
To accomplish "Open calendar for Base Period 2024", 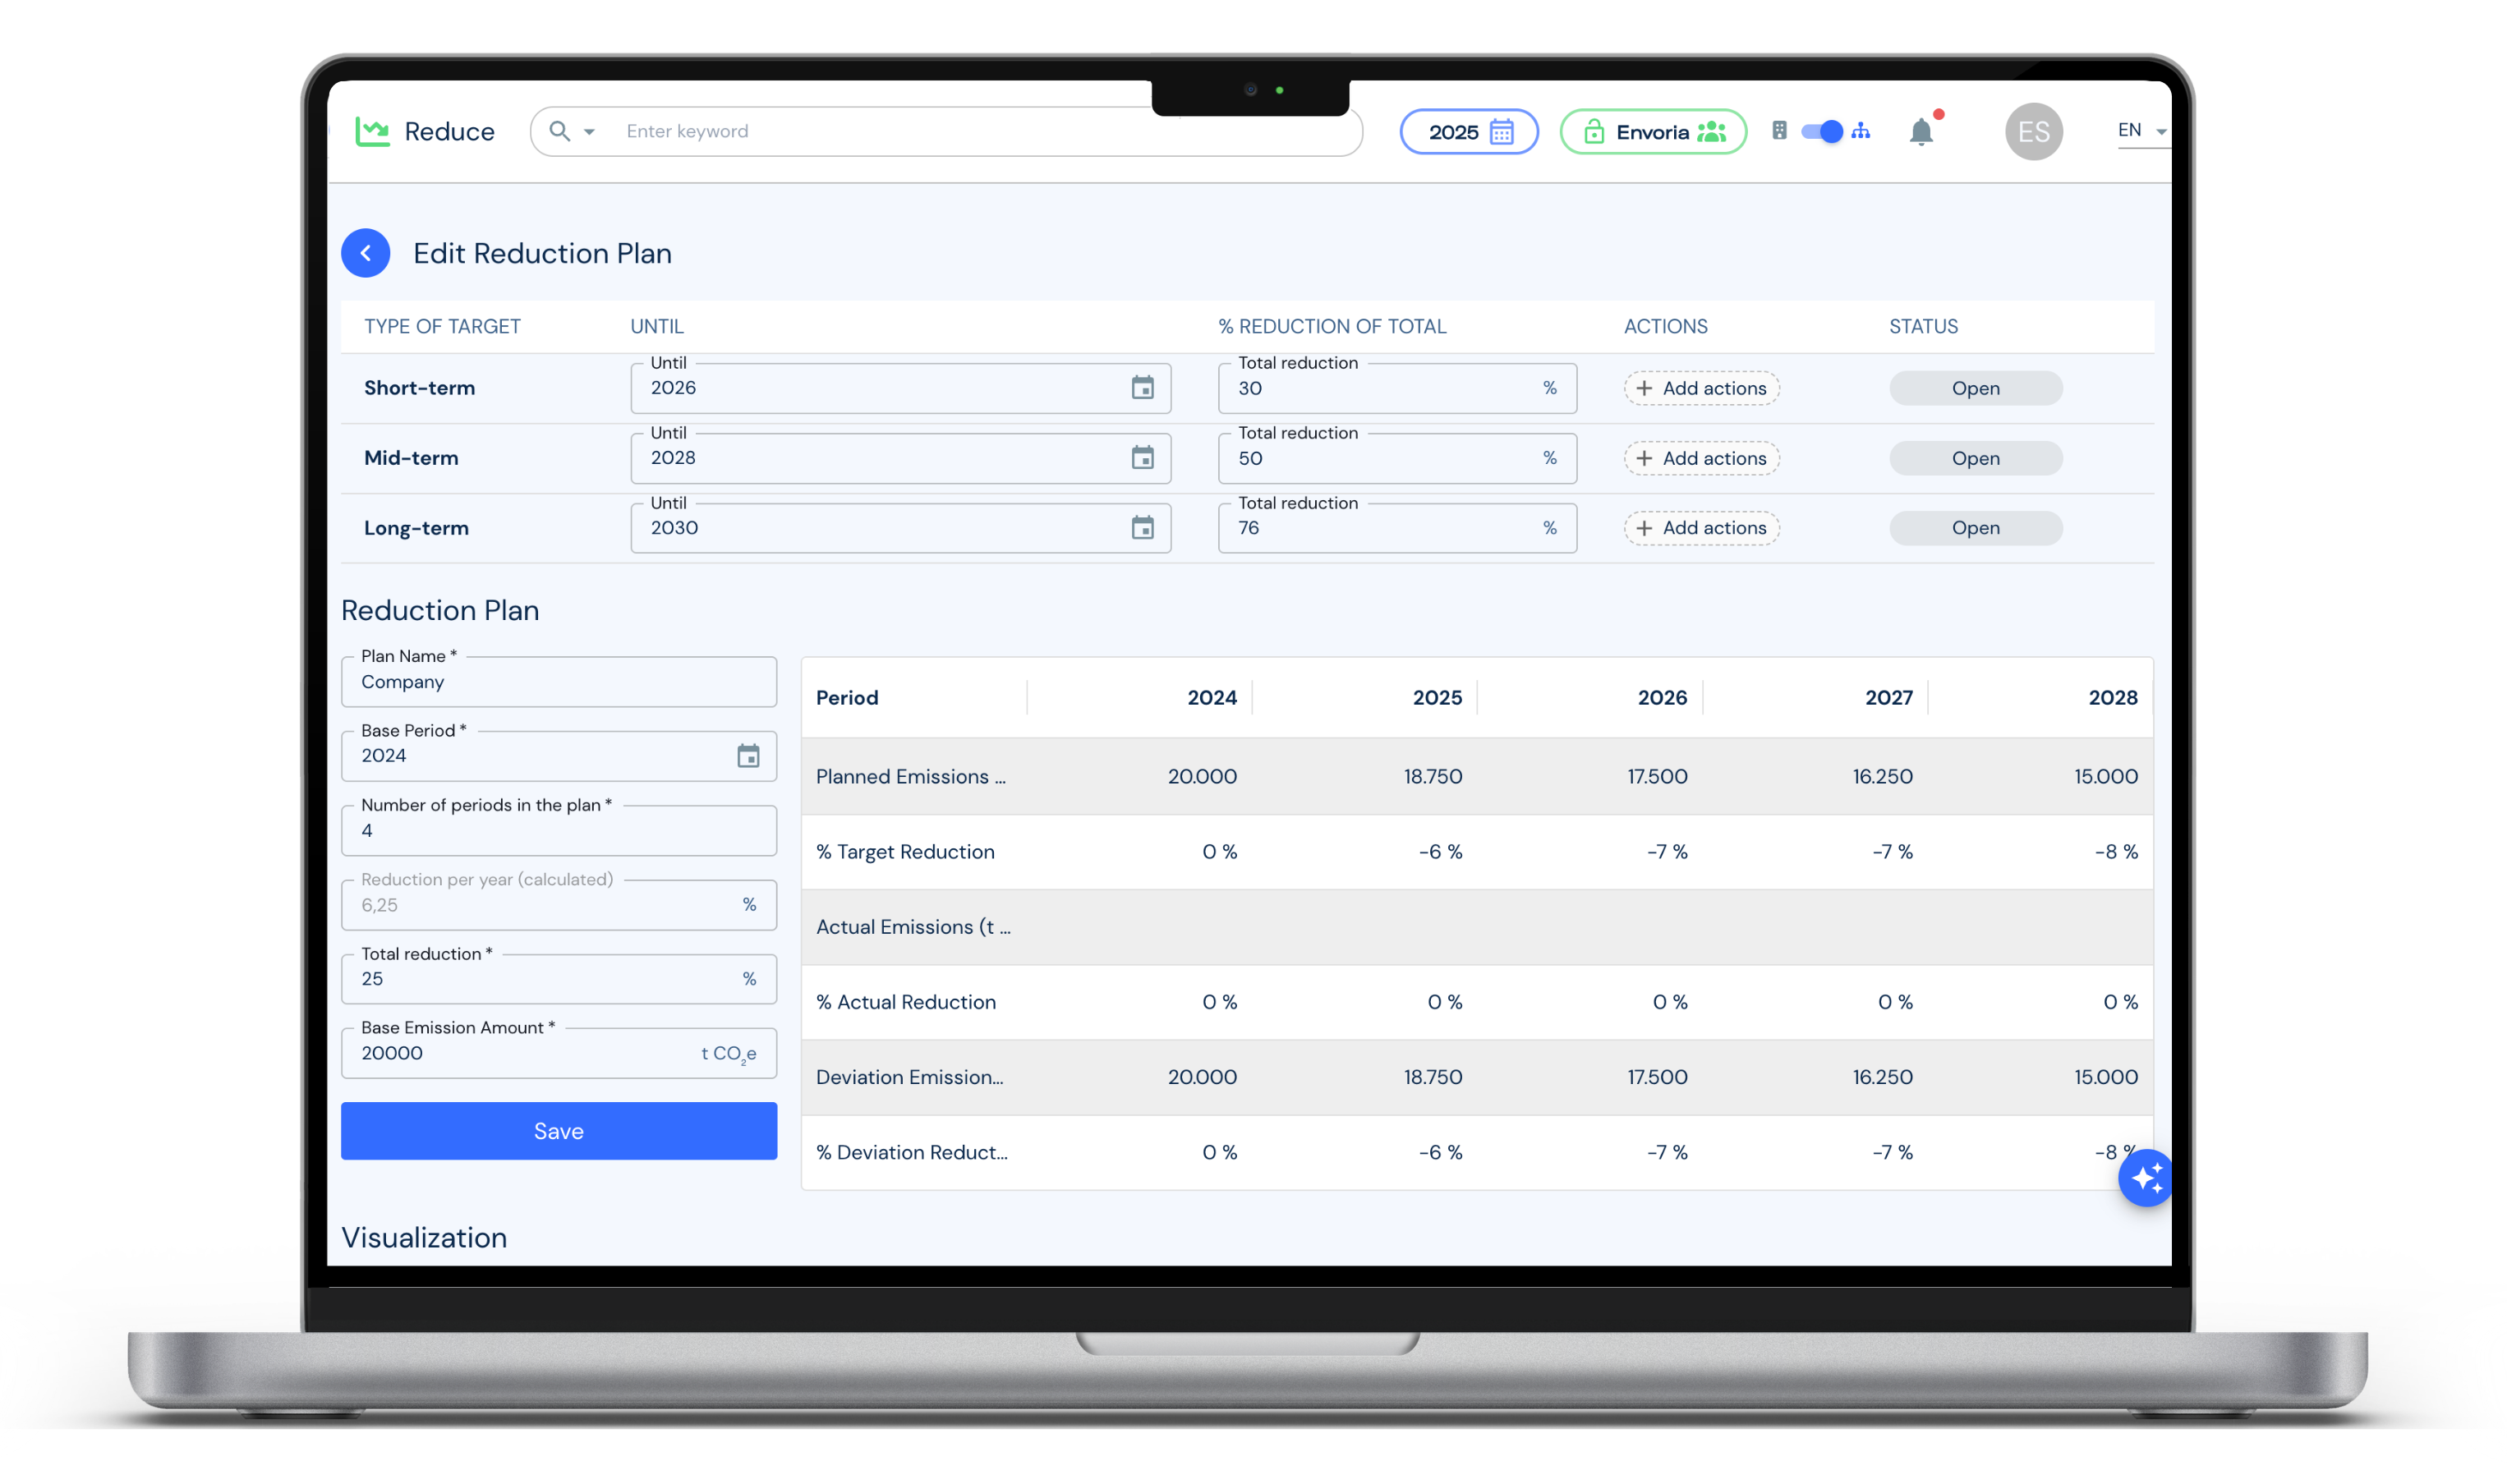I will pyautogui.click(x=747, y=756).
